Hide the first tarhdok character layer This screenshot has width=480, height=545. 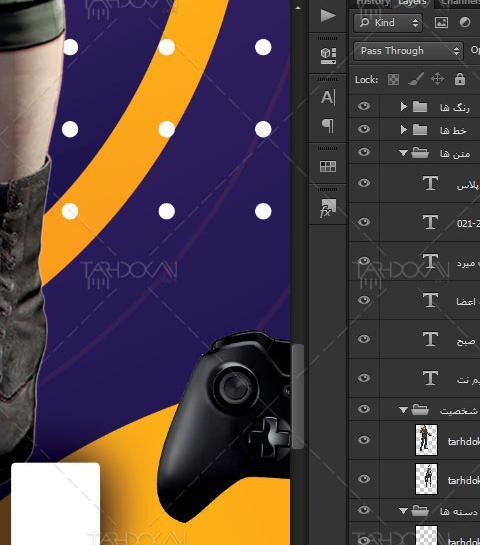tap(364, 440)
